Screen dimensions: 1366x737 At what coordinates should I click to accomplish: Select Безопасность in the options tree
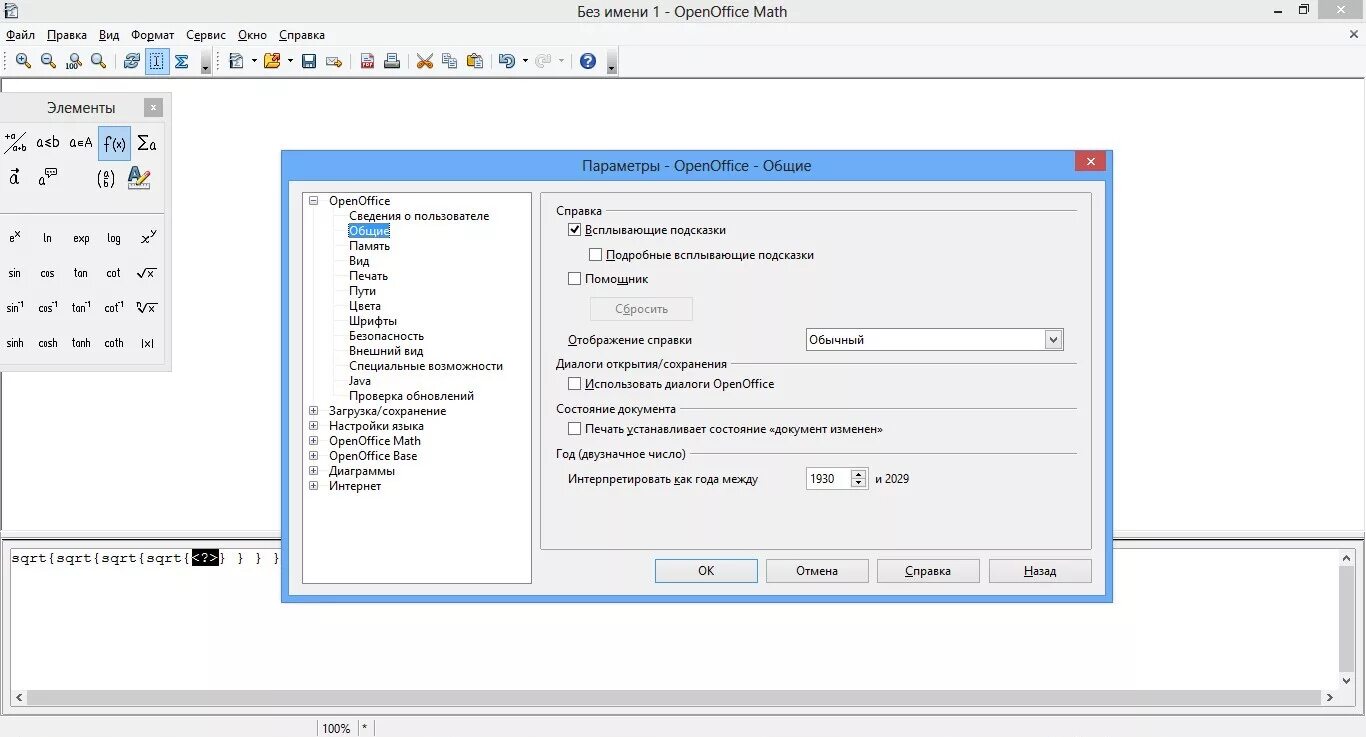(x=386, y=336)
